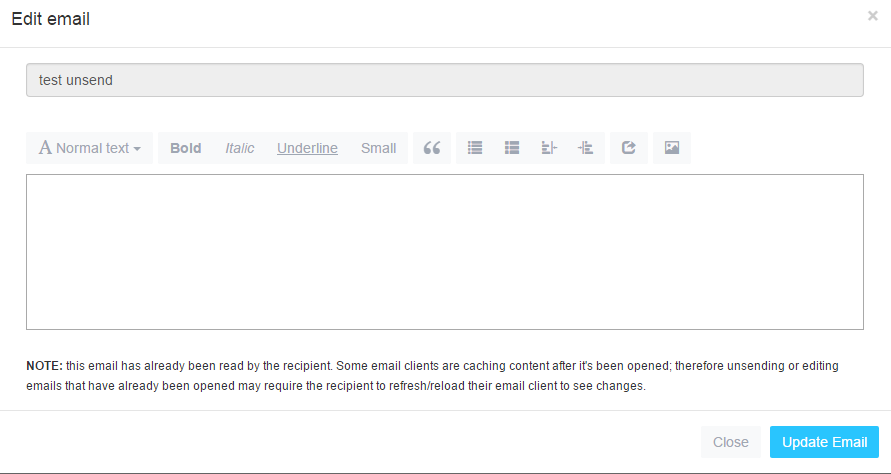Dismiss dialog with the top-right X icon
Viewport: 891px width, 474px height.
click(x=873, y=16)
